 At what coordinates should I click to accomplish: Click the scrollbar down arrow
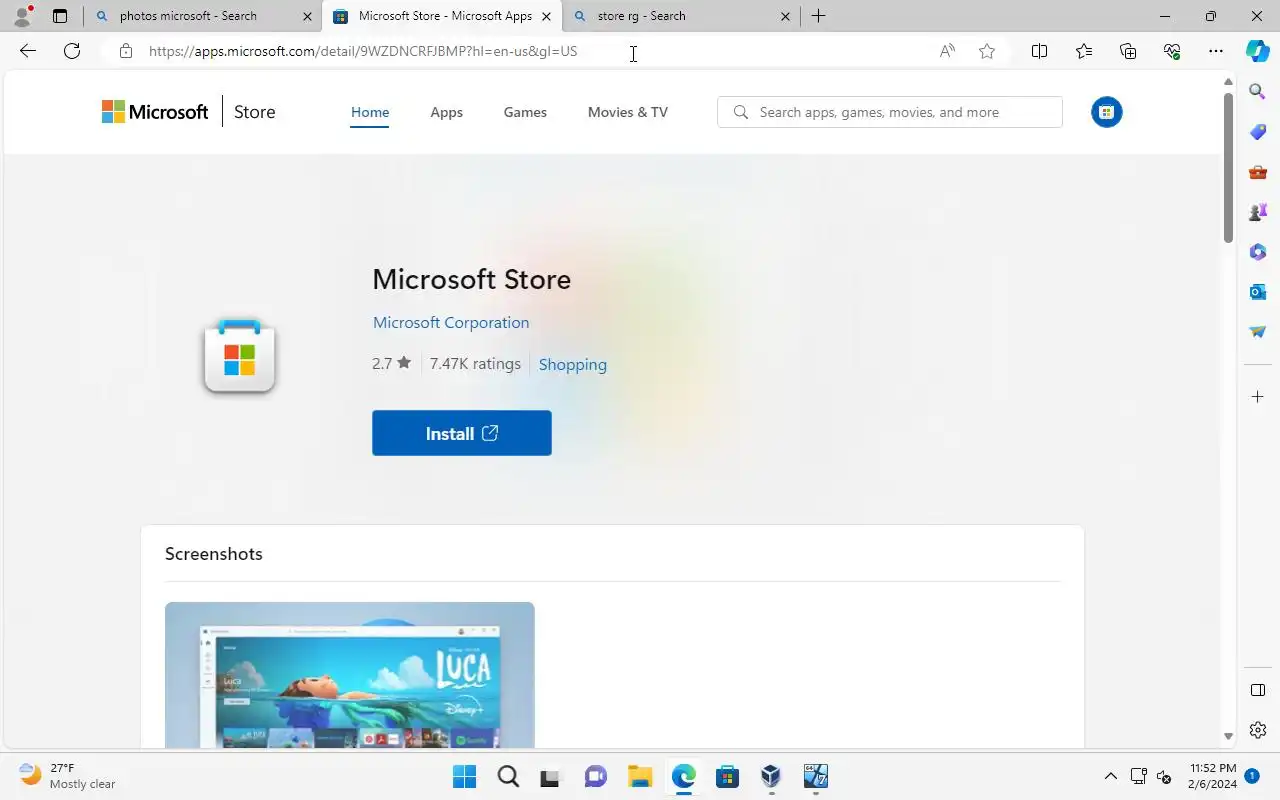(x=1229, y=737)
